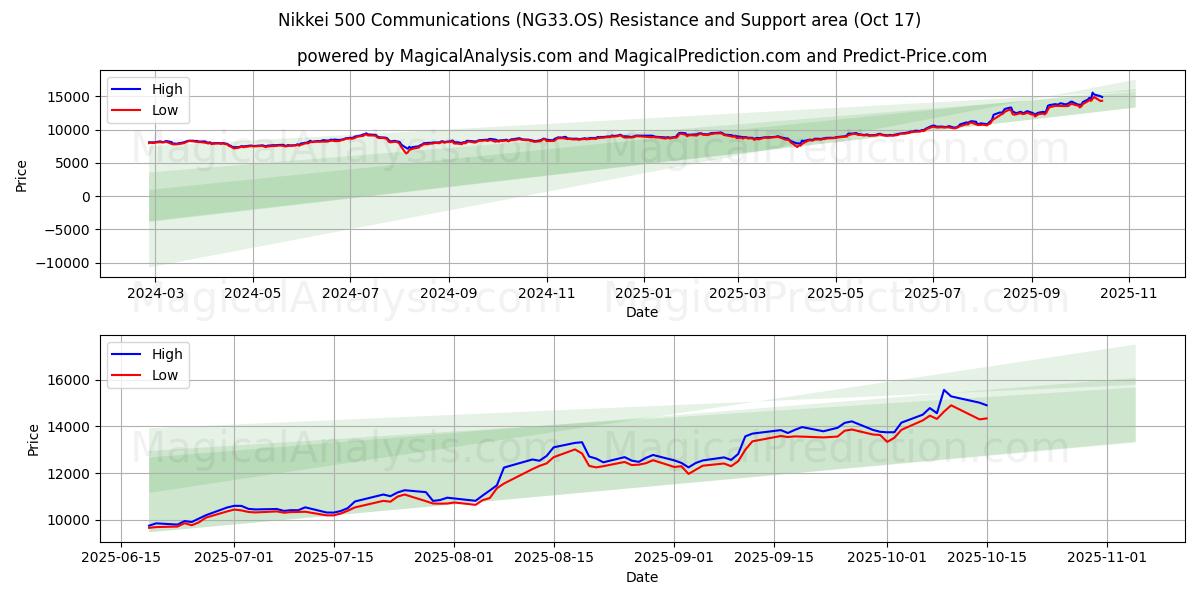
Task: Click the blue High line peak in bottom chart
Action: click(x=943, y=390)
